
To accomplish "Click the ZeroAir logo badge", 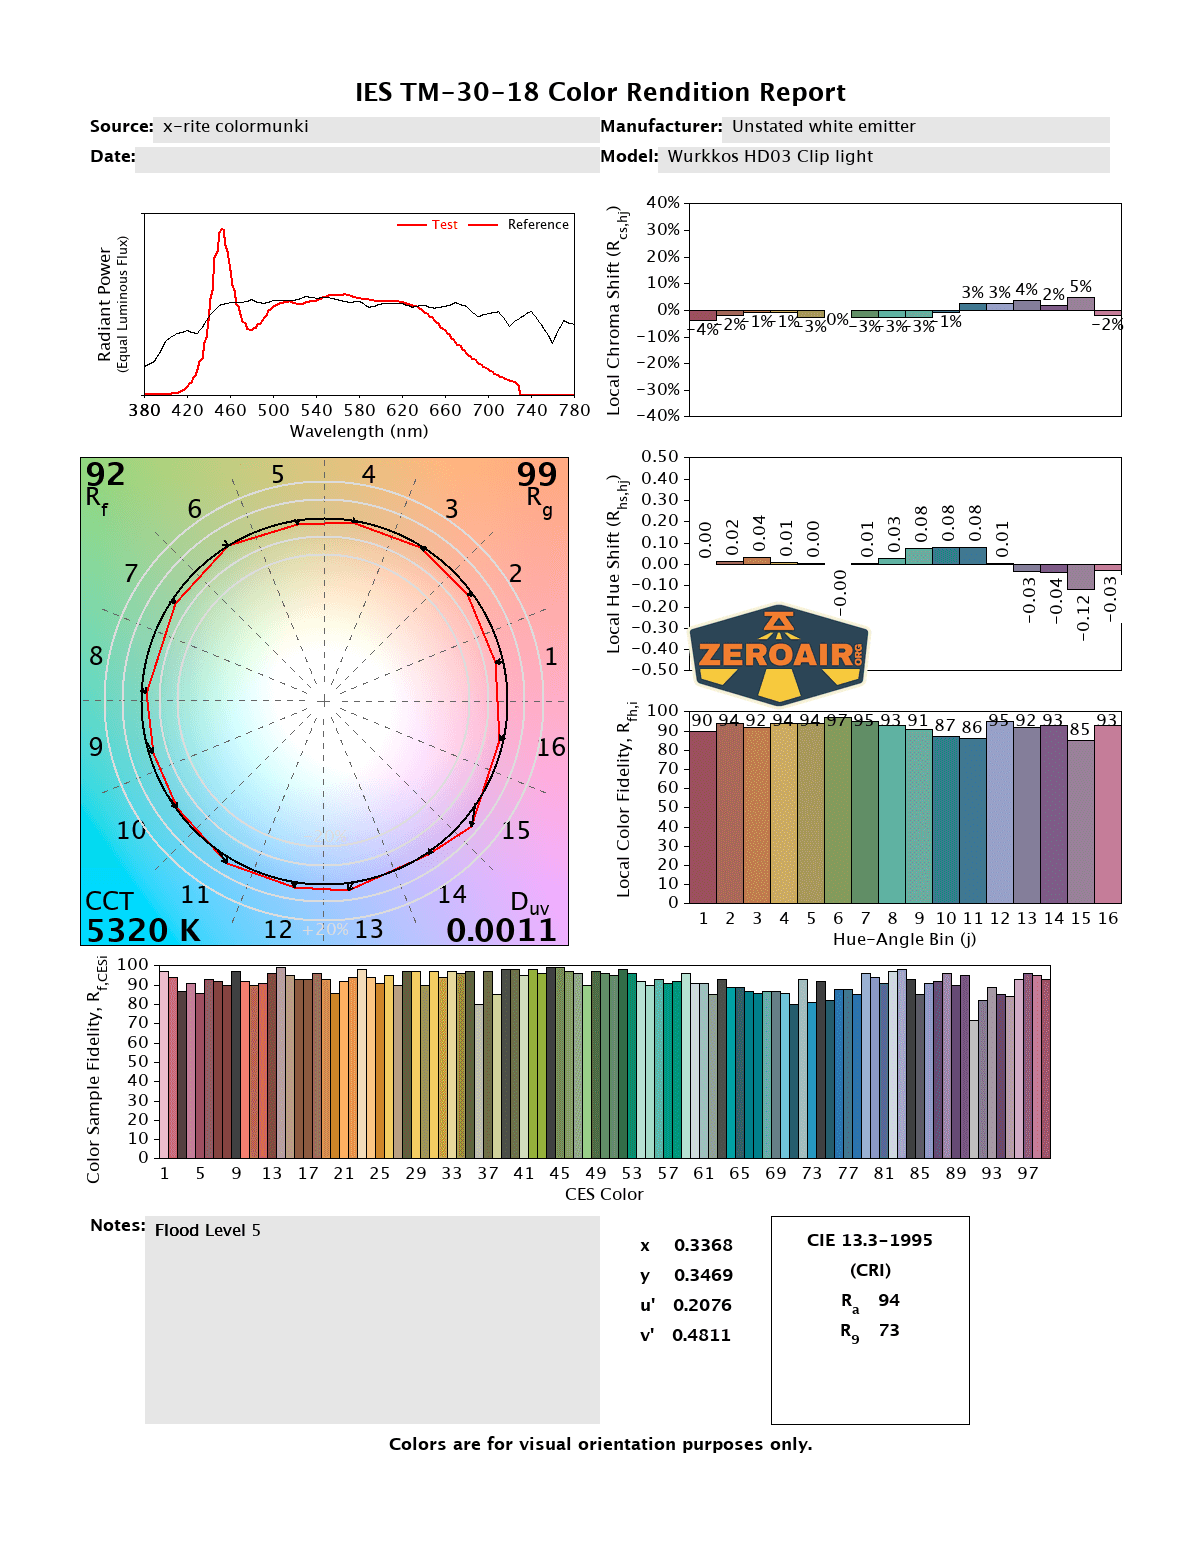I will [778, 655].
